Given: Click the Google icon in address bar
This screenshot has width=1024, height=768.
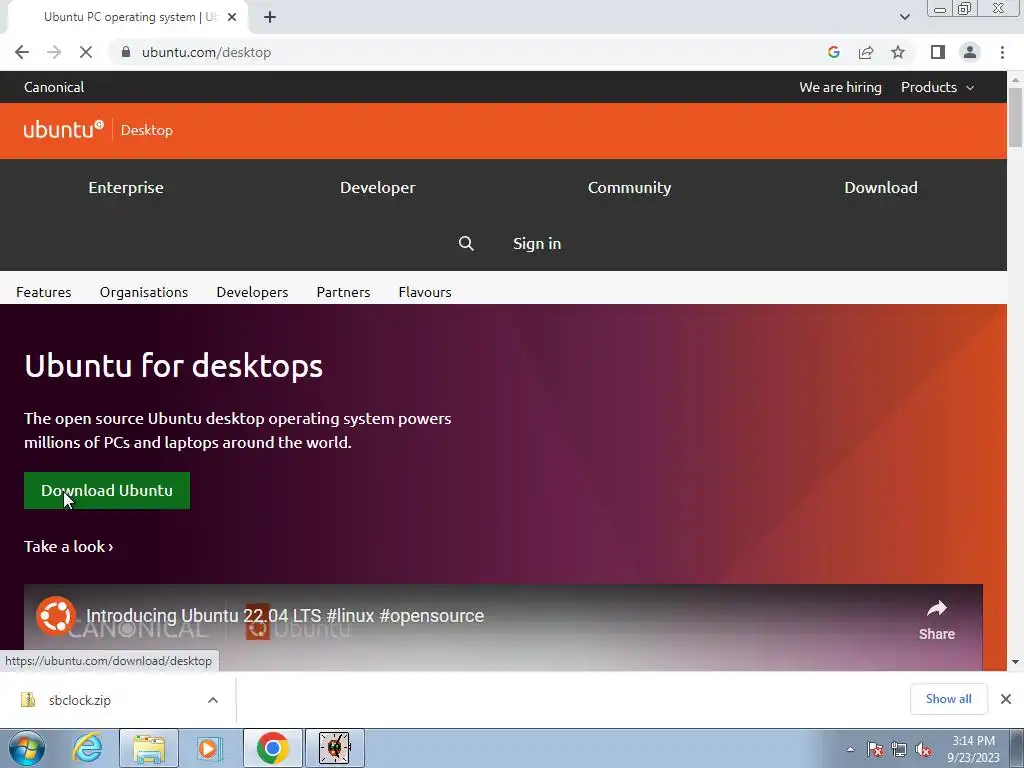Looking at the screenshot, I should pyautogui.click(x=833, y=52).
